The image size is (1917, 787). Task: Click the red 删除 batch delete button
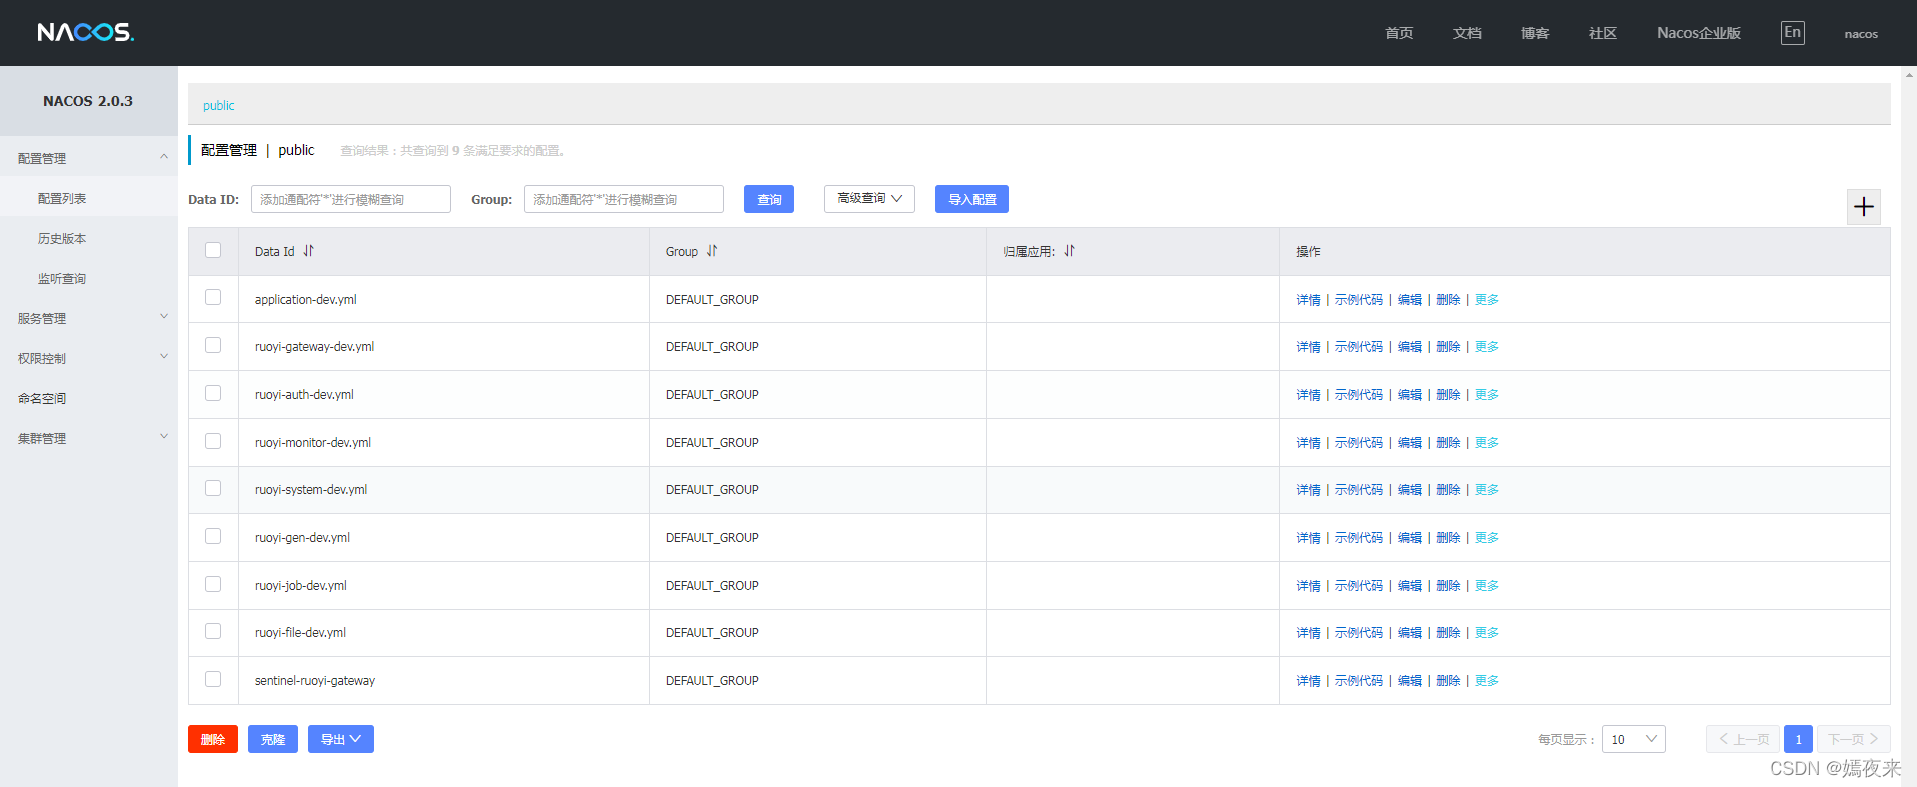click(x=213, y=739)
